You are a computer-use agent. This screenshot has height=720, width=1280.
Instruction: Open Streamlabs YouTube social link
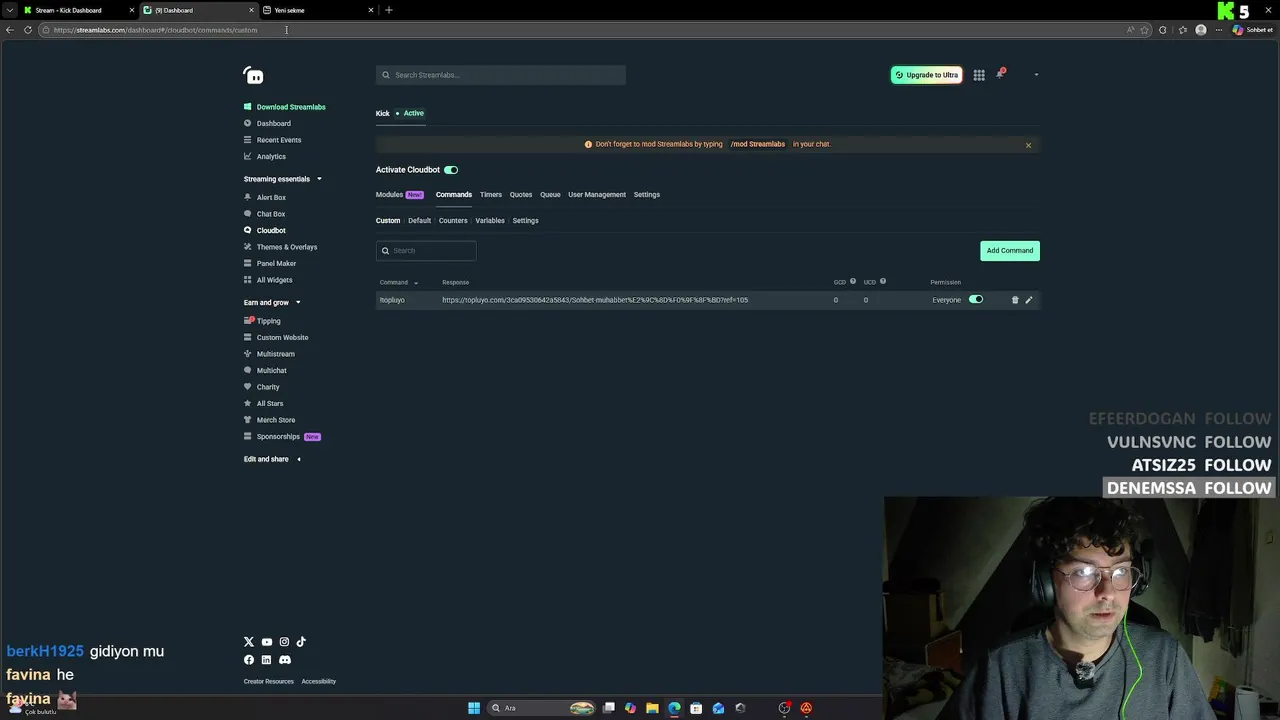coord(266,642)
